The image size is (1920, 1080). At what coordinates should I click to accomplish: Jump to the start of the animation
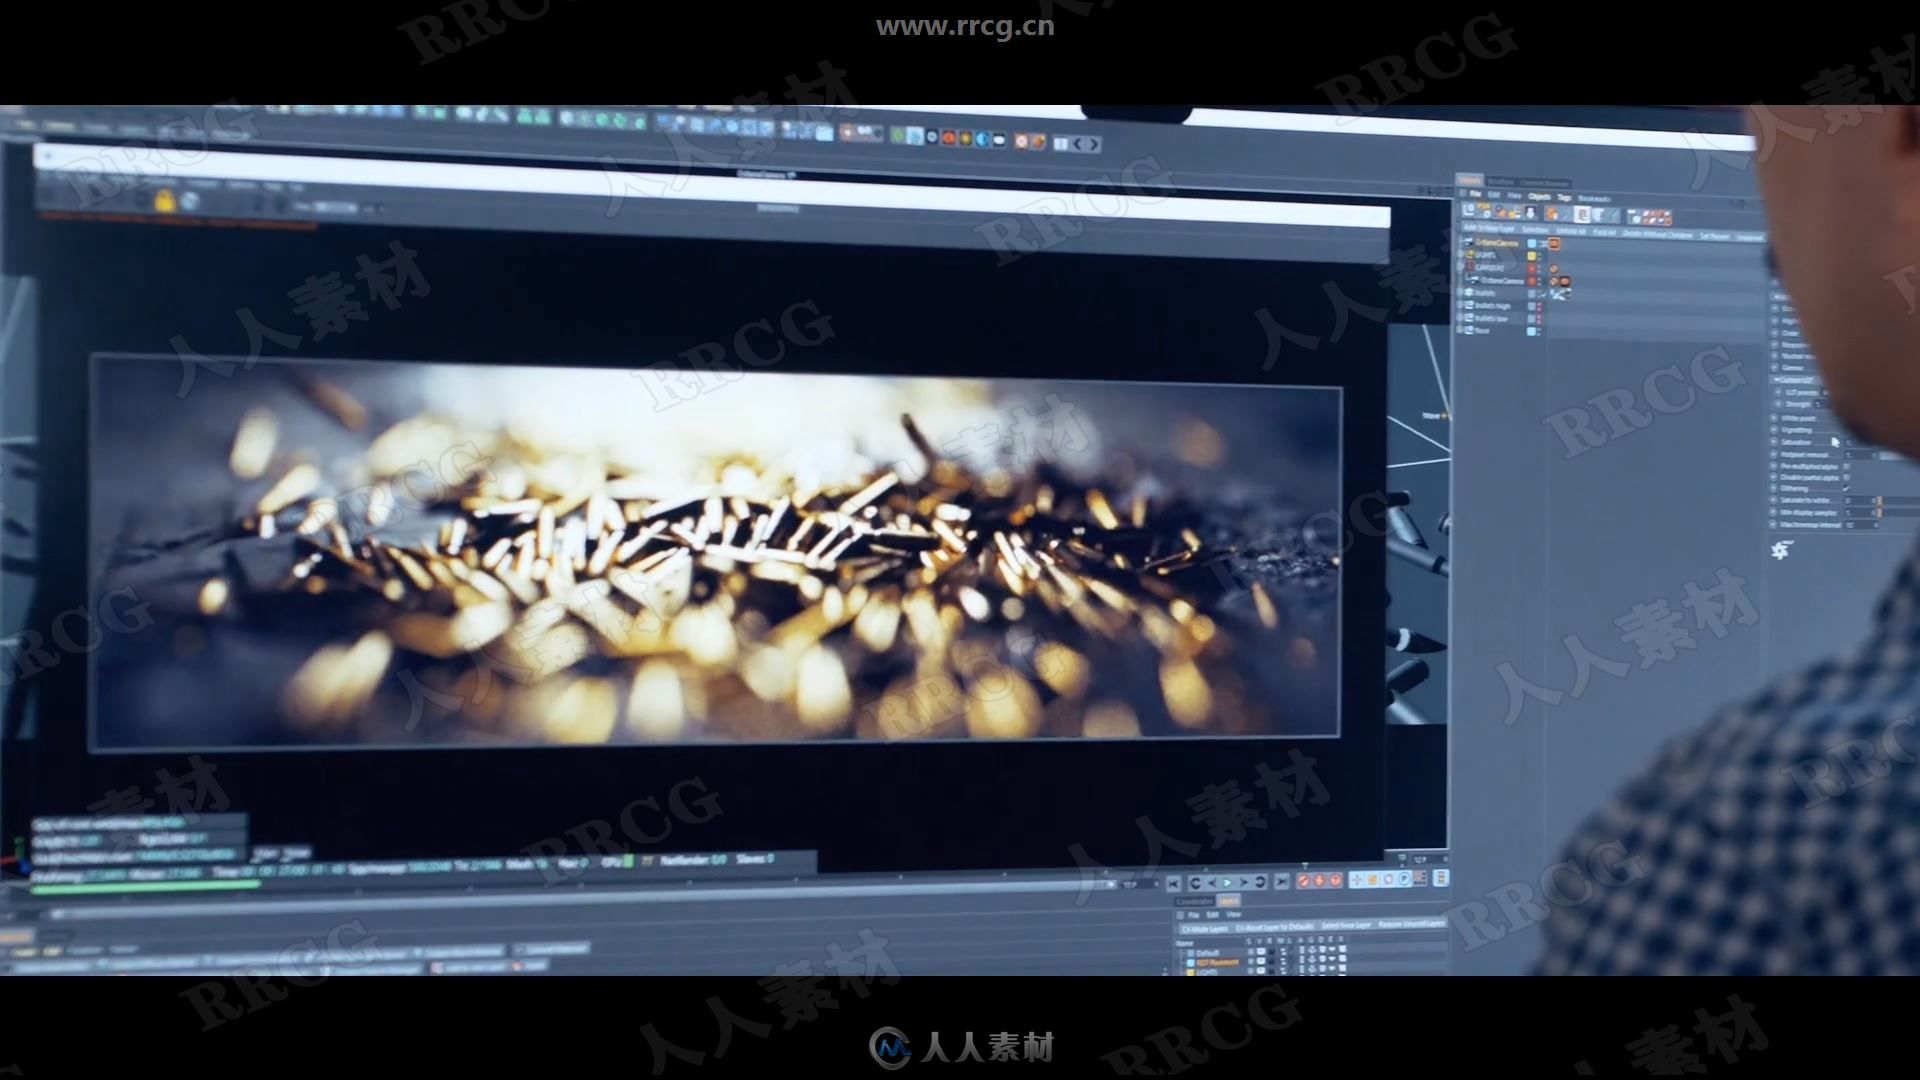(x=1173, y=883)
